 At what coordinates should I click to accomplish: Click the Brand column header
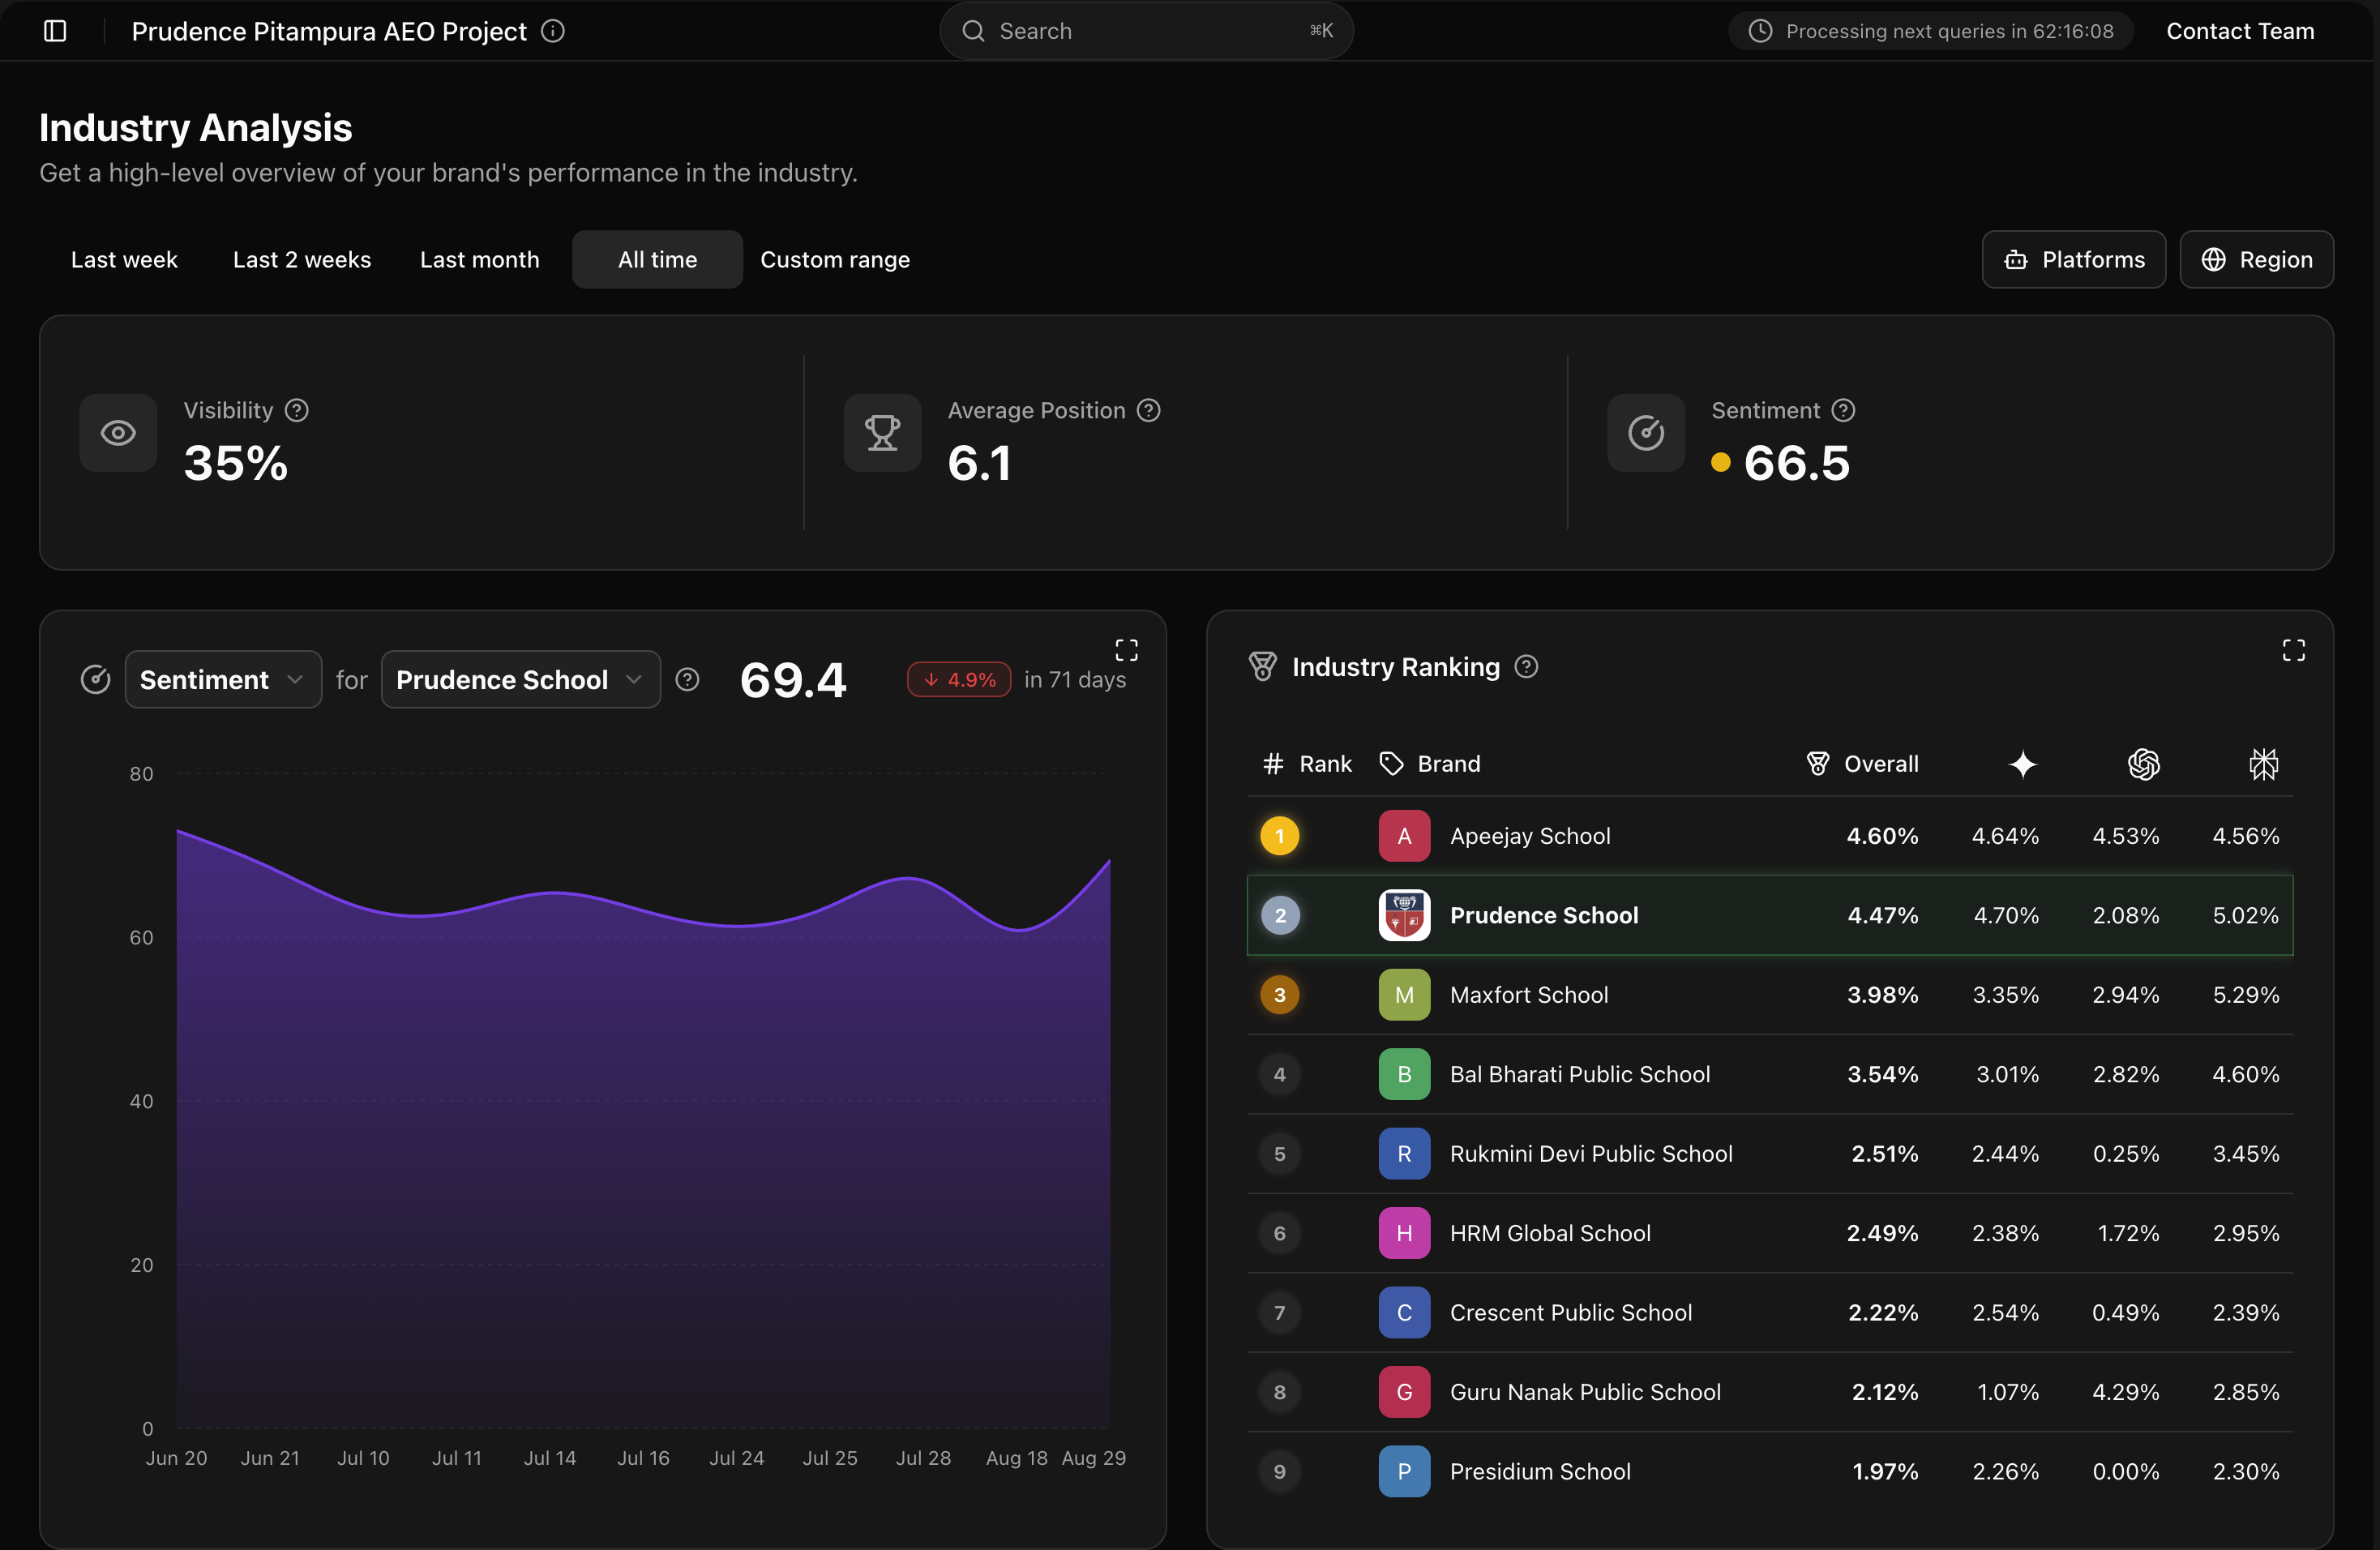tap(1430, 764)
